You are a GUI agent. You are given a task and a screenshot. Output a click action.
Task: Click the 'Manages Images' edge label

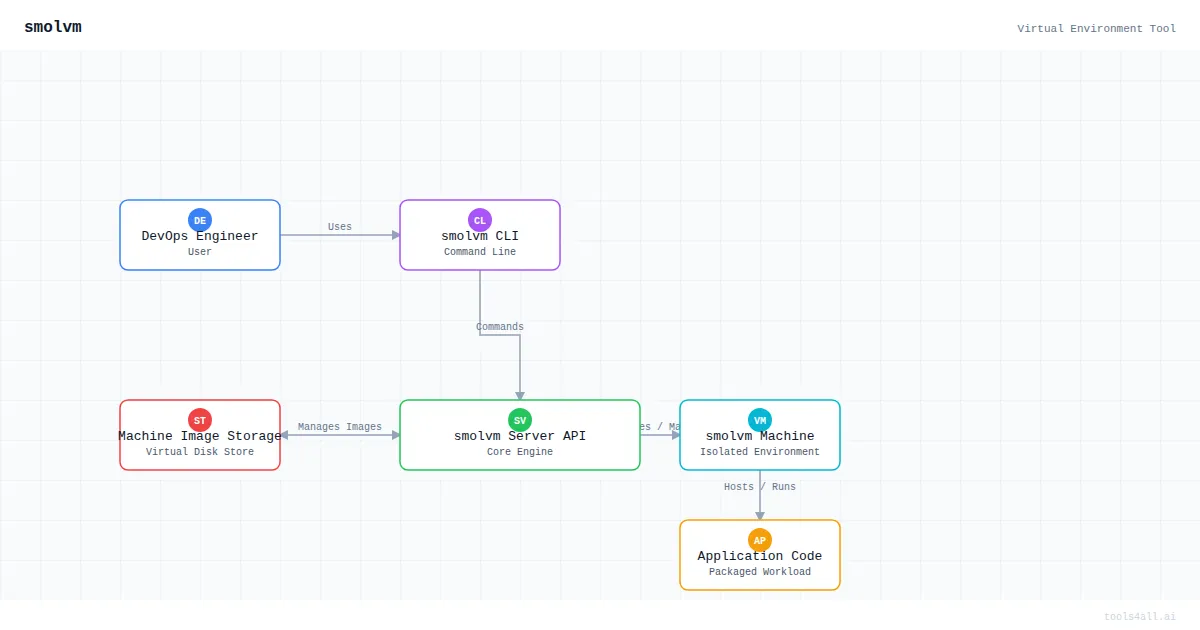340,427
